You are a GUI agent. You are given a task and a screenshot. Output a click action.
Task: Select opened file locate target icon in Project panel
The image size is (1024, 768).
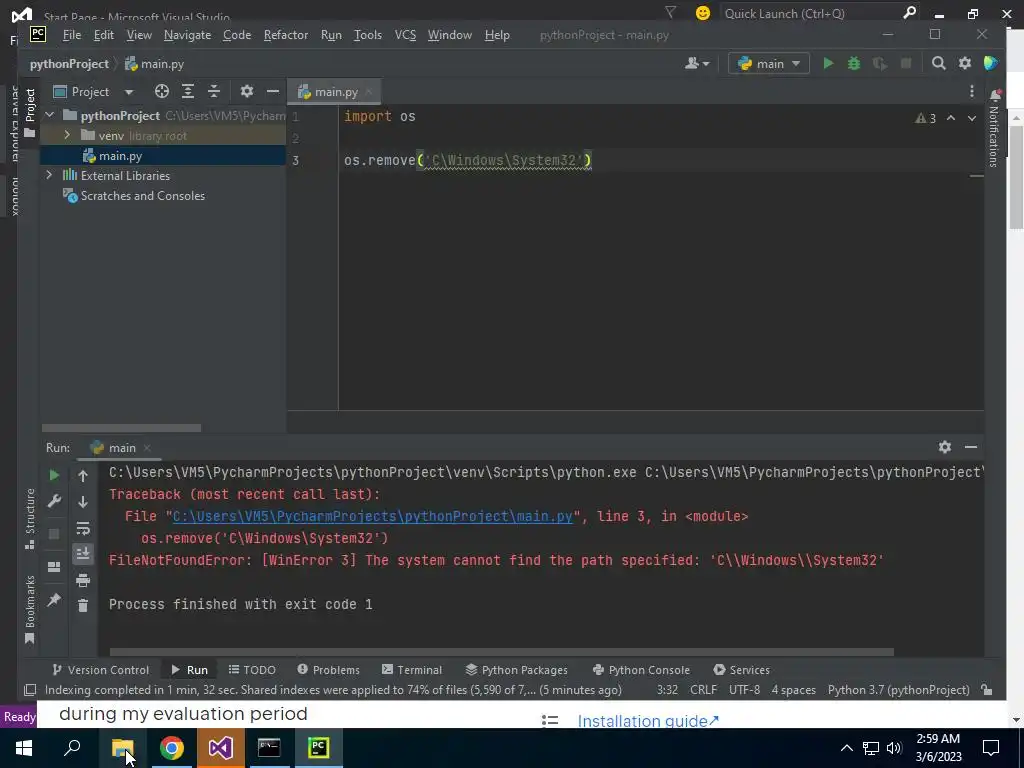(x=162, y=91)
